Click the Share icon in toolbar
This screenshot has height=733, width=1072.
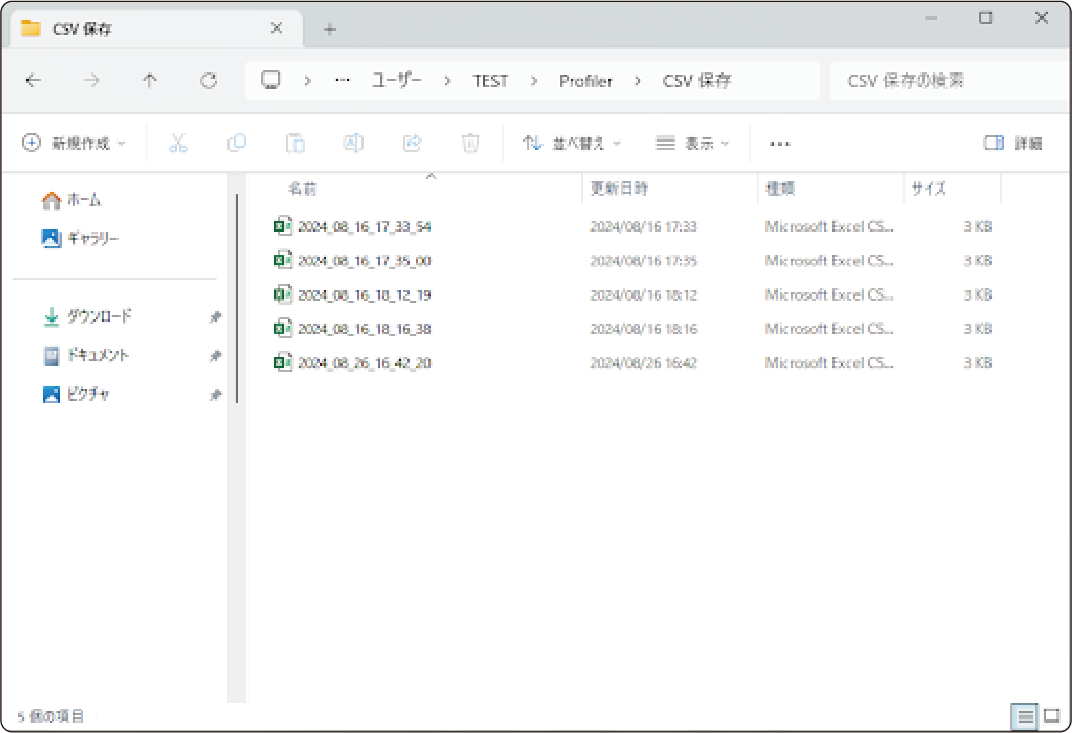point(412,143)
